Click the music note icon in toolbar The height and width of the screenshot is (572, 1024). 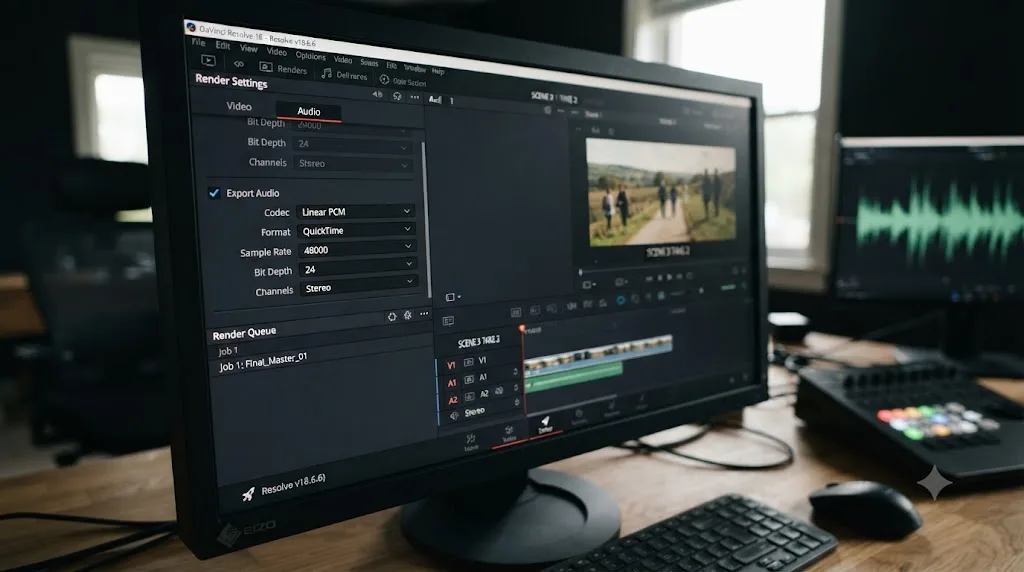pyautogui.click(x=326, y=73)
